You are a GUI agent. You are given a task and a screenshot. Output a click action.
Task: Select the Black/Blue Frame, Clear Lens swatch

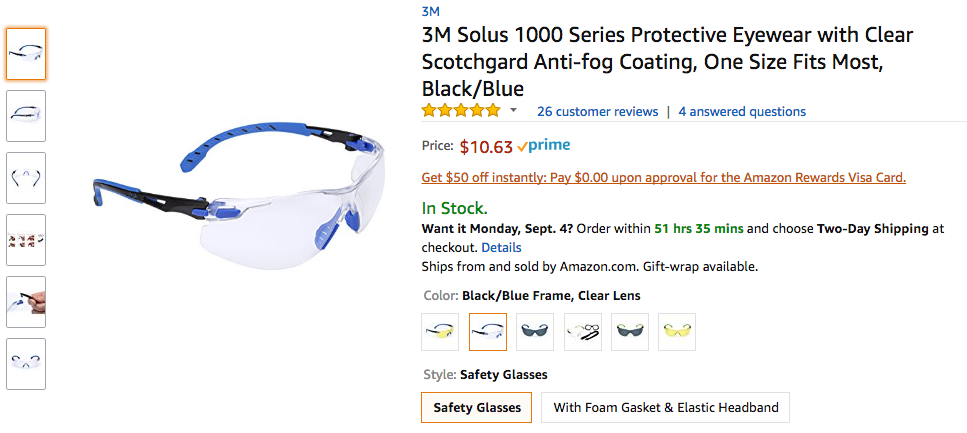[x=488, y=332]
